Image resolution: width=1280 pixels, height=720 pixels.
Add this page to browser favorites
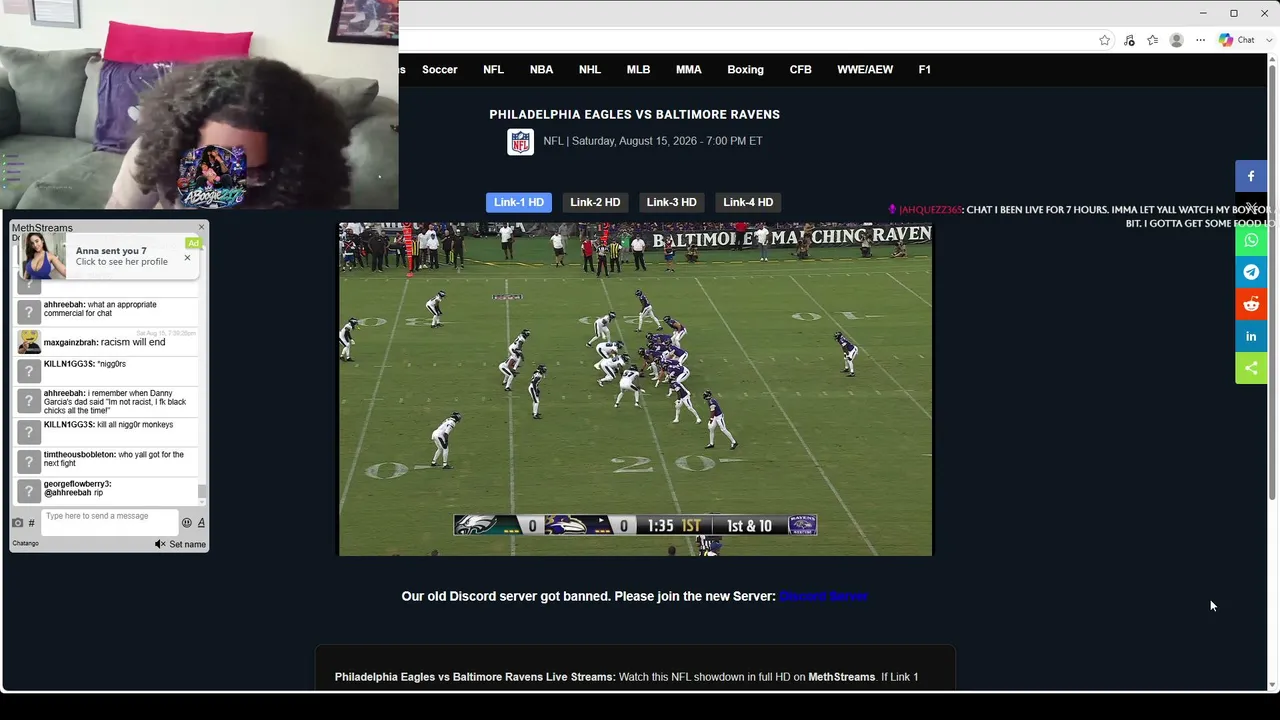1104,40
